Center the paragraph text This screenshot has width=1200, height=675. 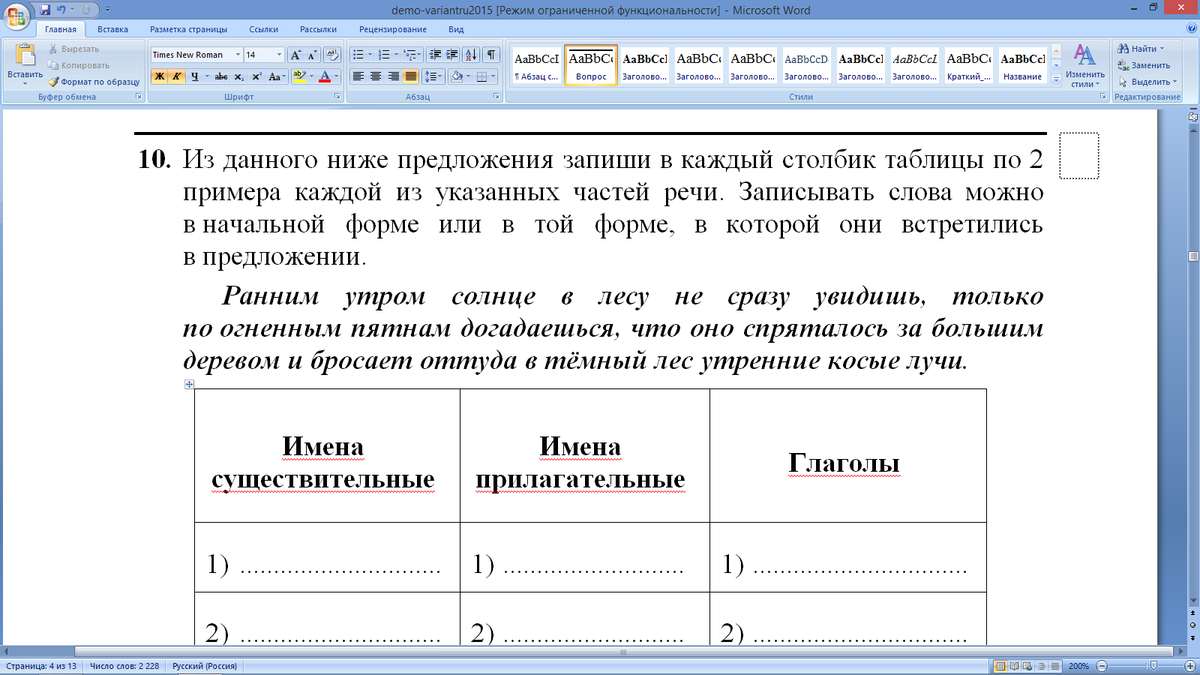click(x=377, y=76)
